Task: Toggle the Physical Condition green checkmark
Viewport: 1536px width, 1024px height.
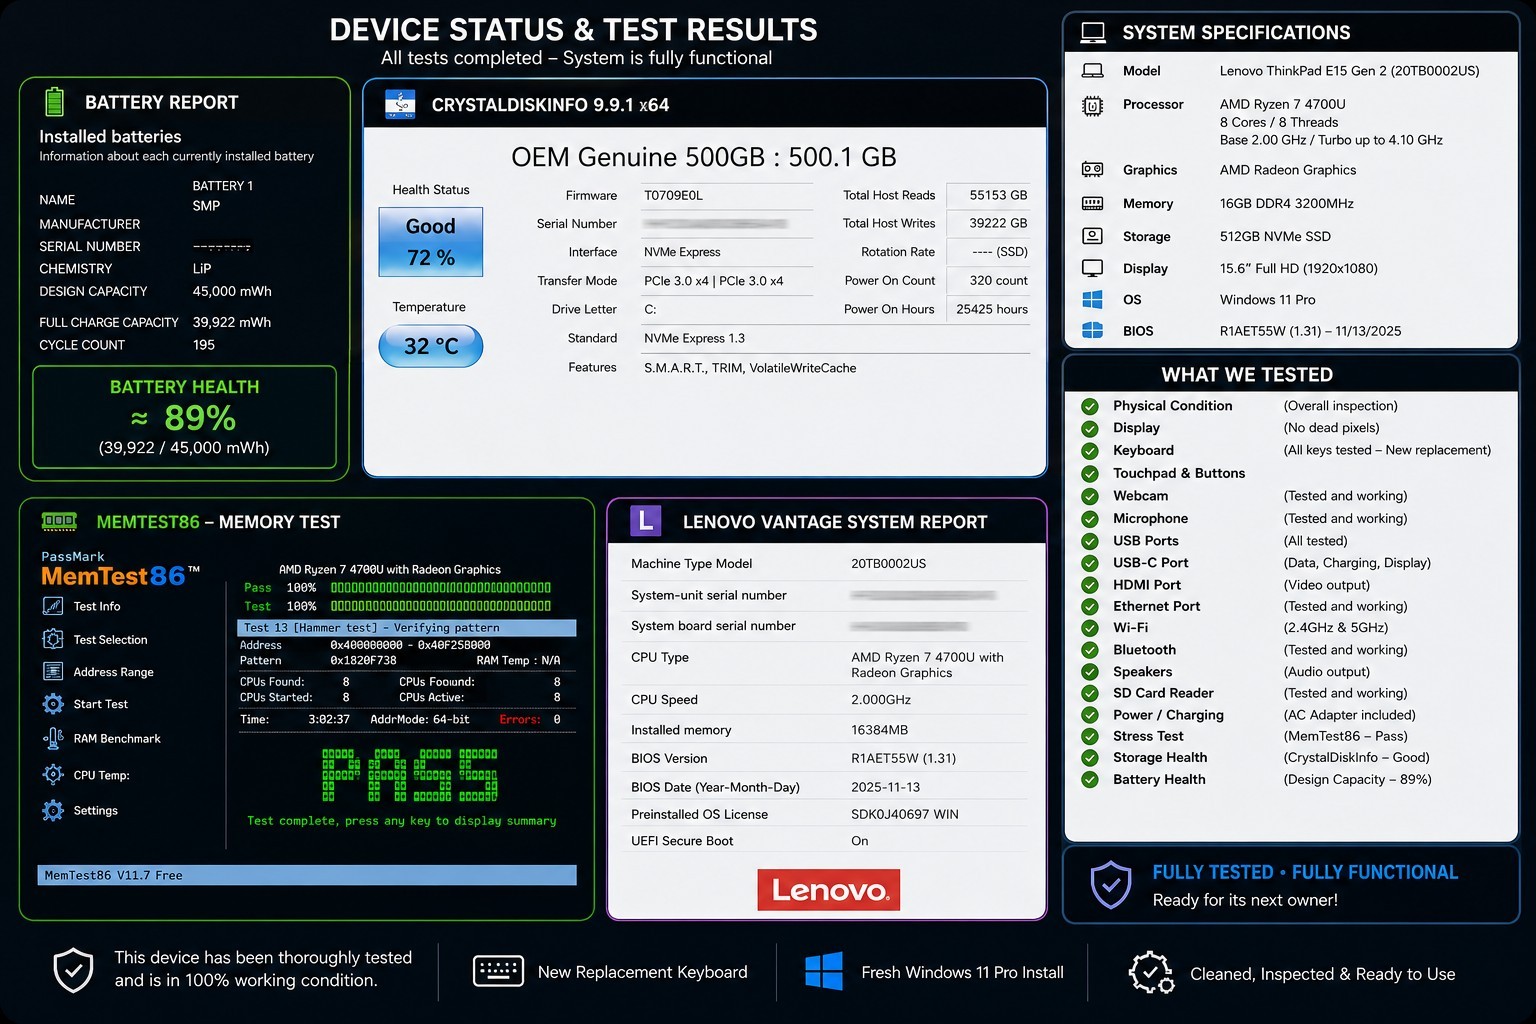Action: click(1090, 406)
